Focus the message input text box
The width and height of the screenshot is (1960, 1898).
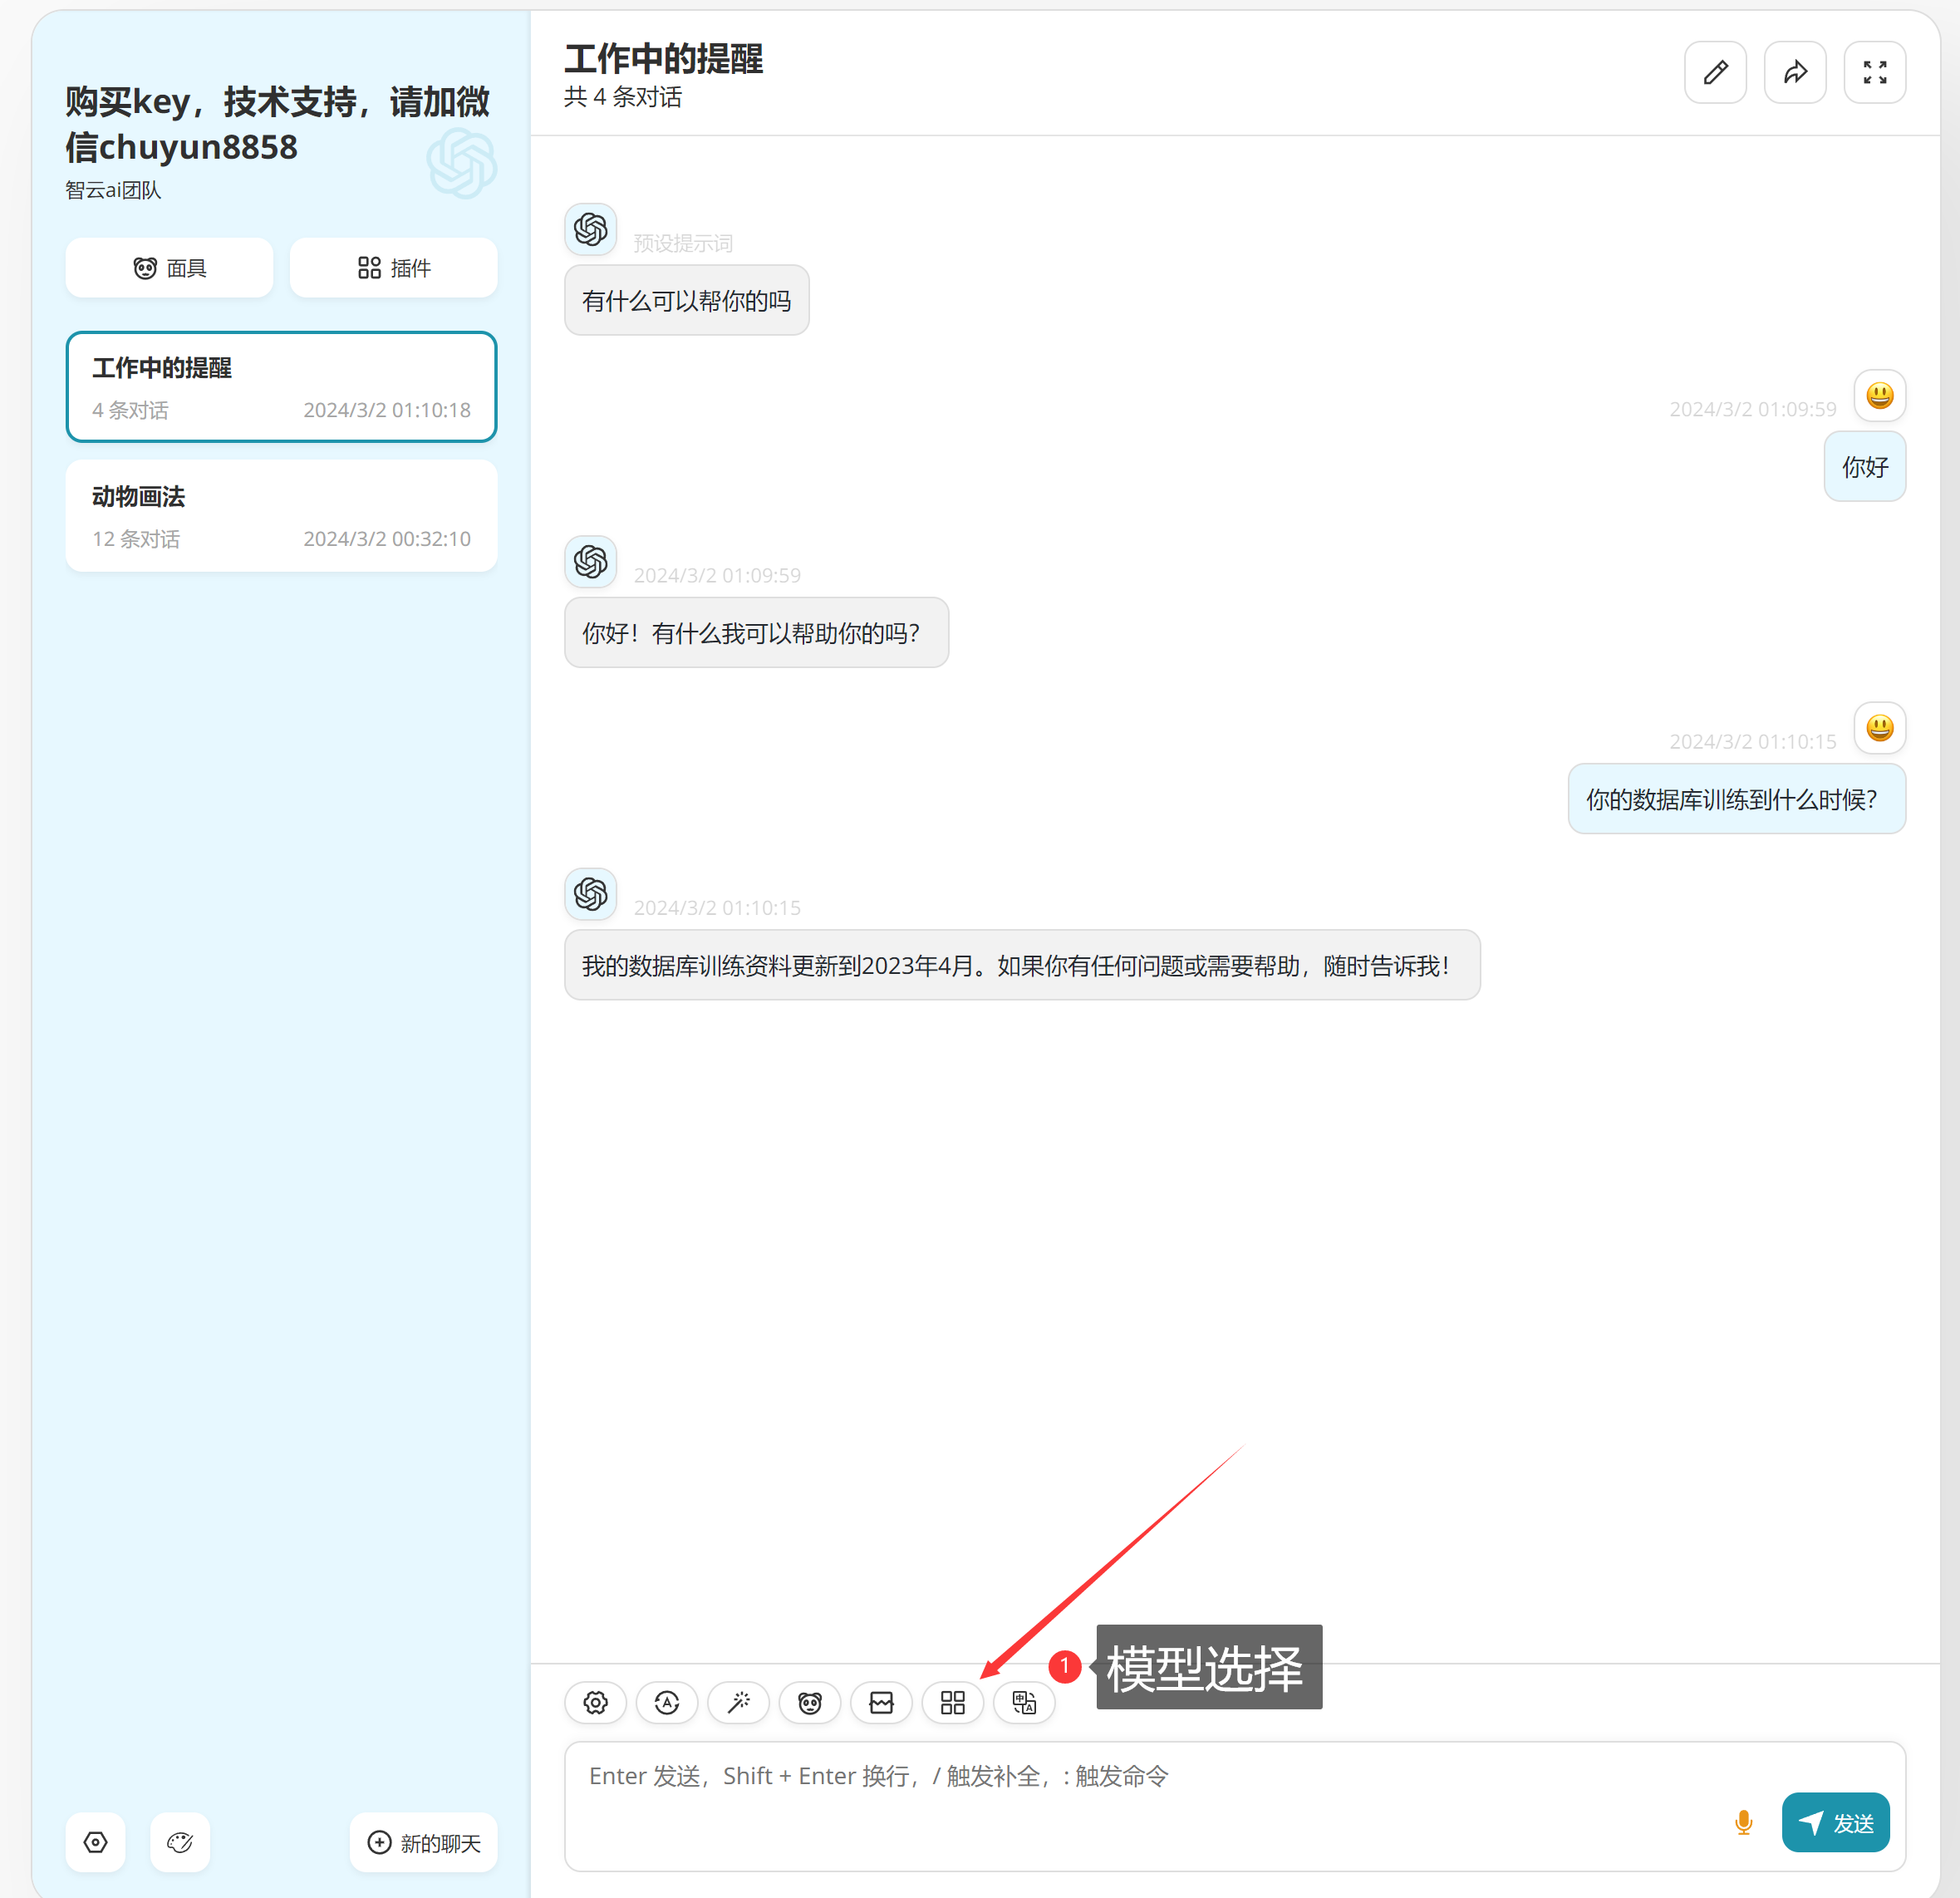[1100, 1800]
